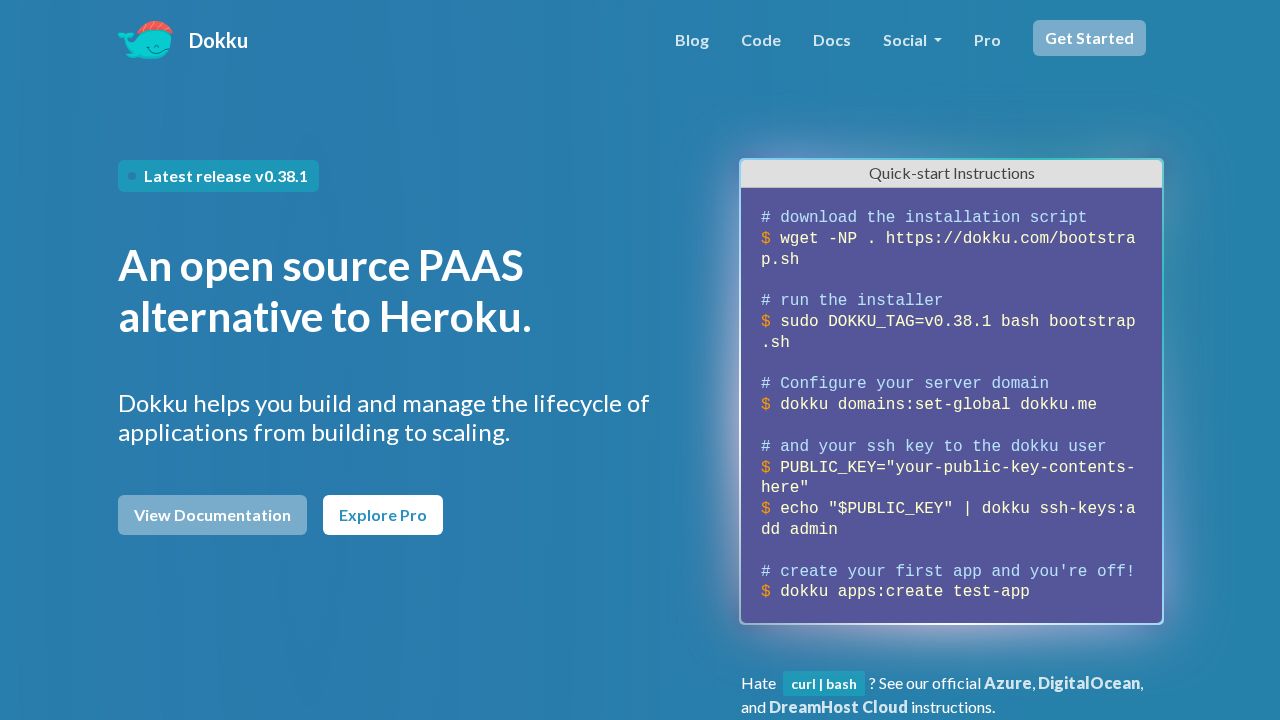Click the Get Started button
Viewport: 1280px width, 720px height.
(1089, 38)
